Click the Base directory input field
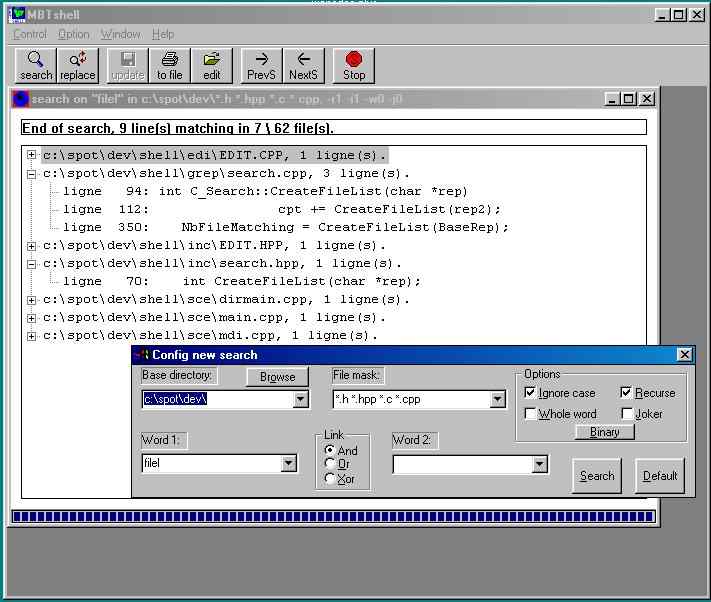Screen dimensions: 711x602 [218, 399]
